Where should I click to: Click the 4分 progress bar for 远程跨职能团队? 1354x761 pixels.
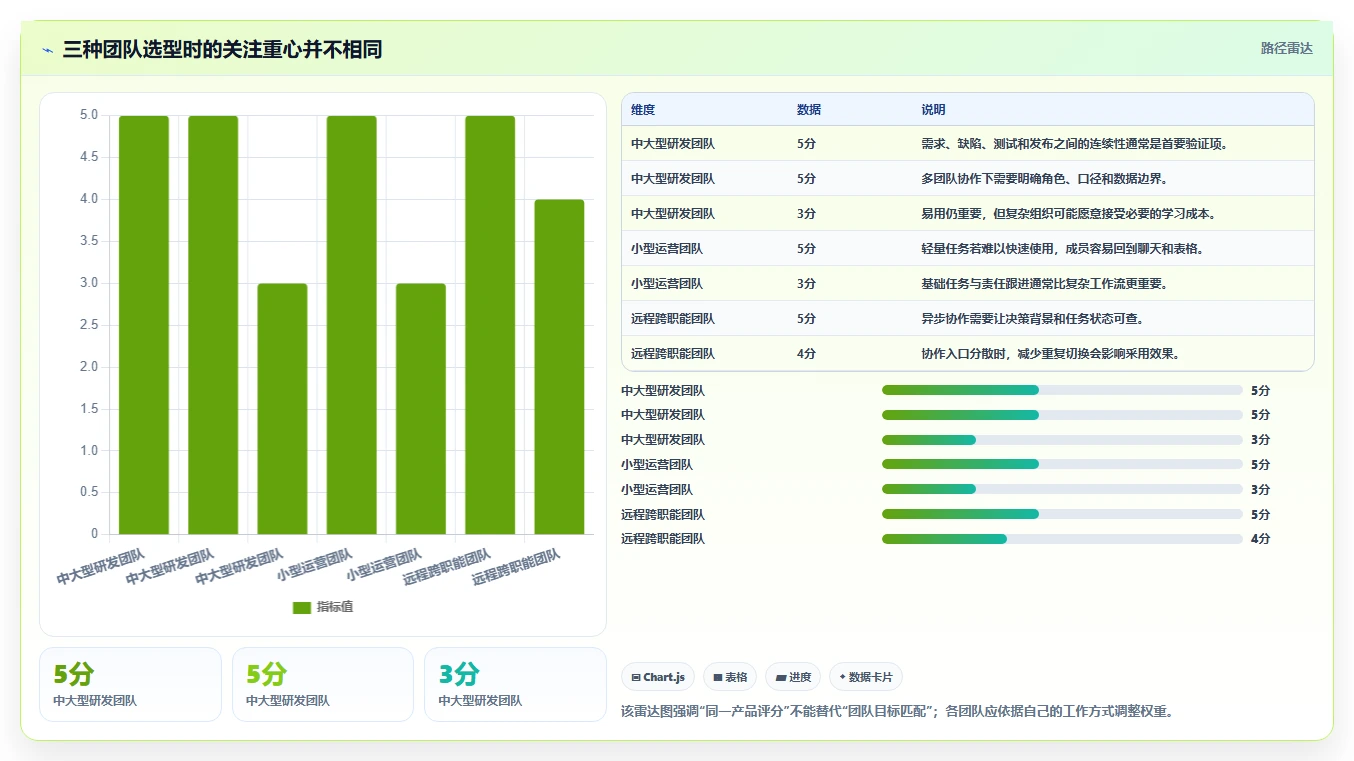click(1062, 539)
